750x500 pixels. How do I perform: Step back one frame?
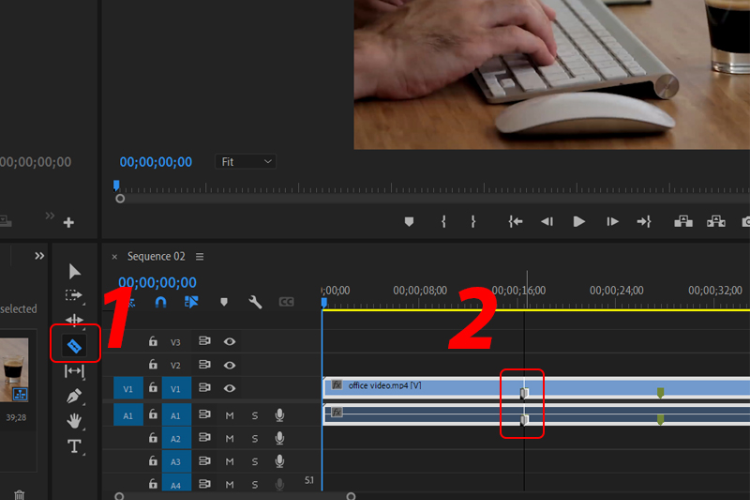coord(547,222)
